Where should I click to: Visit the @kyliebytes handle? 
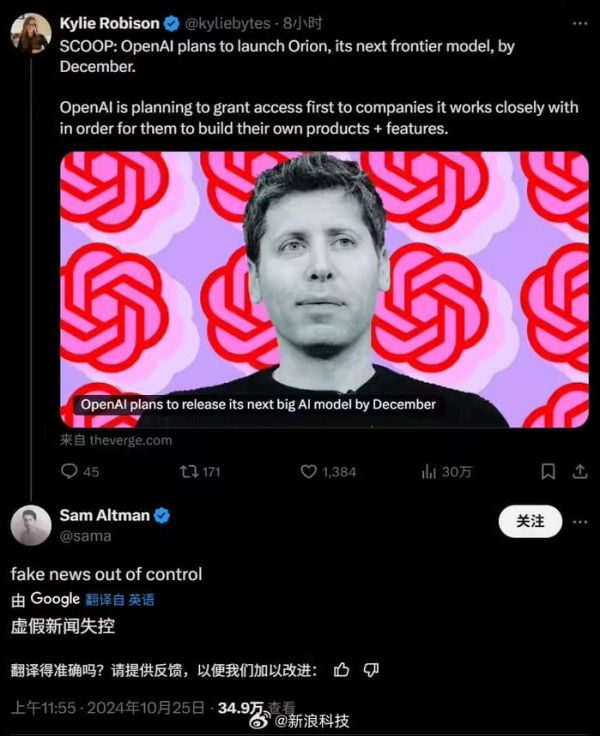[228, 23]
